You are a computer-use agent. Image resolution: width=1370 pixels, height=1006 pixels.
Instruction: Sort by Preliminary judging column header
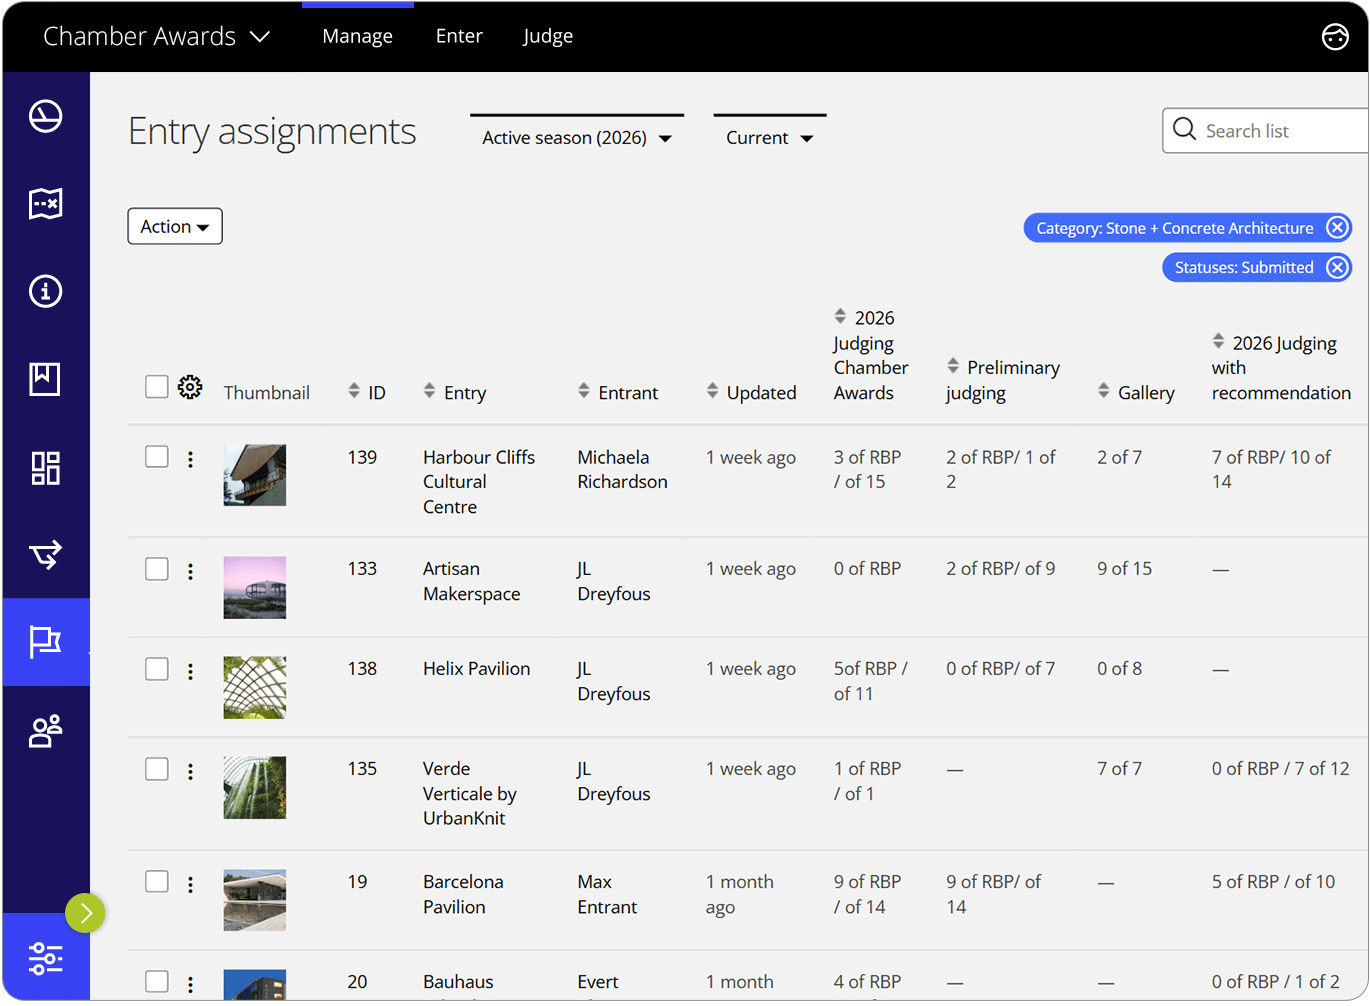tap(1003, 380)
